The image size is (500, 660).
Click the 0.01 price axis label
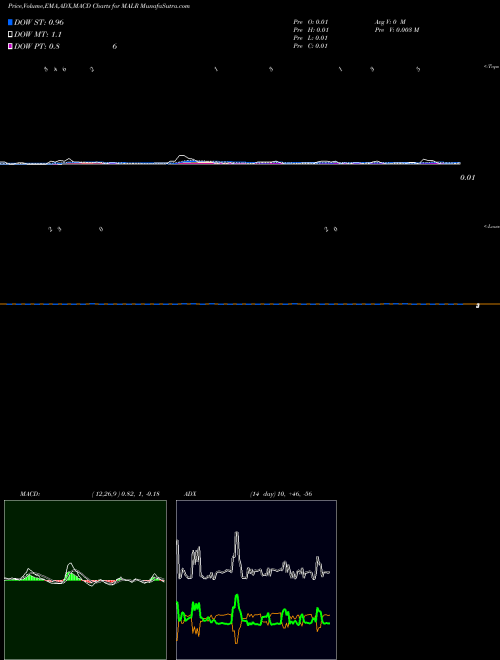click(x=468, y=178)
